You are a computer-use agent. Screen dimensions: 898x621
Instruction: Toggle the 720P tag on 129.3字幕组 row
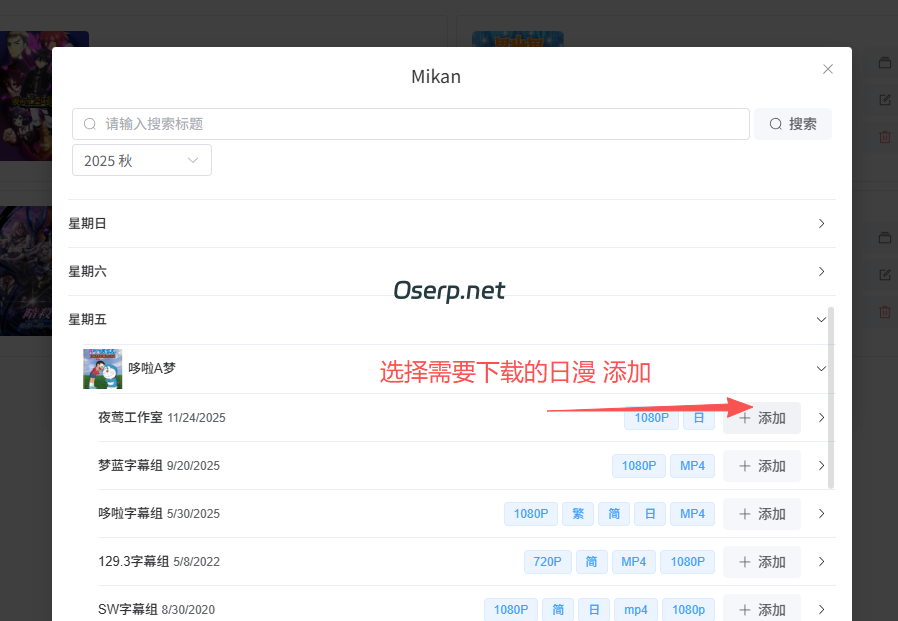pos(547,561)
